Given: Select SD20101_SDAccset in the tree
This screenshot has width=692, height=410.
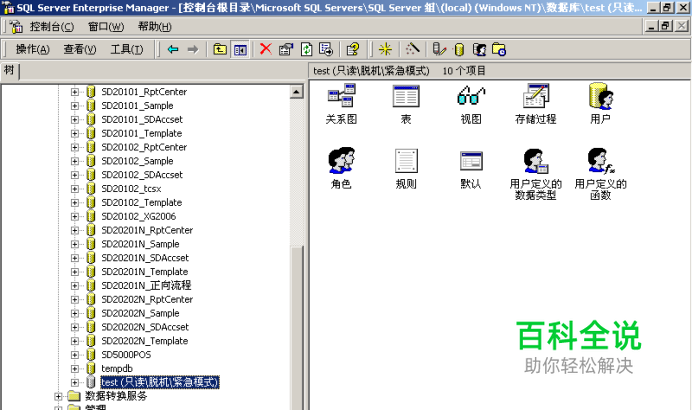Looking at the screenshot, I should (142, 120).
